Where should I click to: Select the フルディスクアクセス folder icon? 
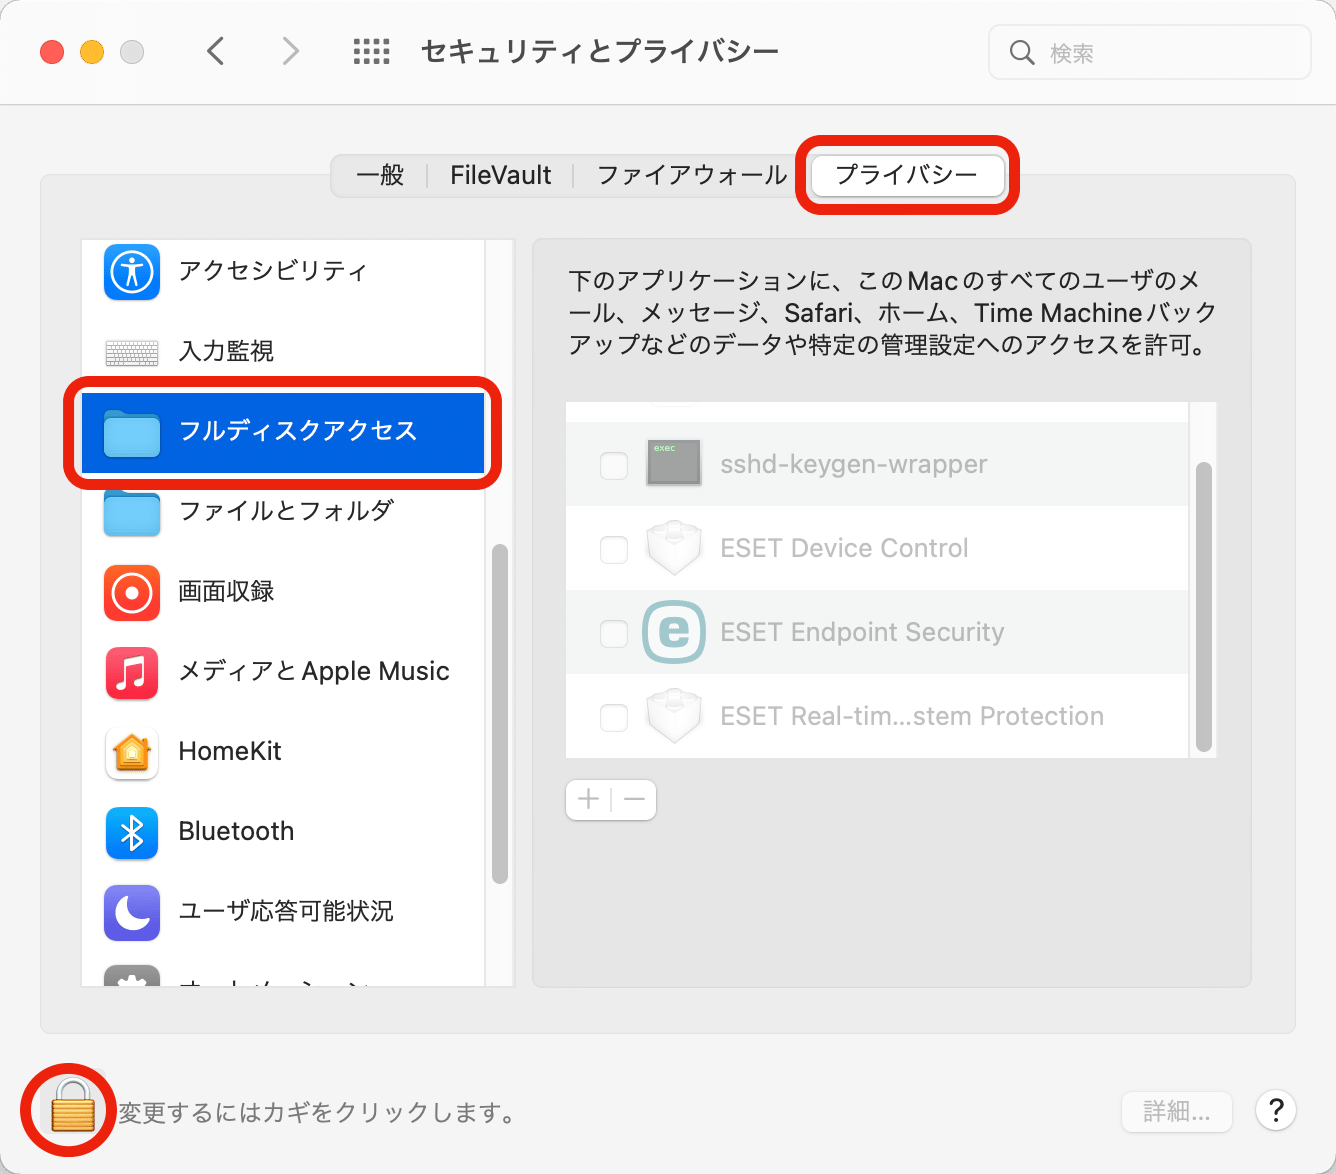coord(131,431)
